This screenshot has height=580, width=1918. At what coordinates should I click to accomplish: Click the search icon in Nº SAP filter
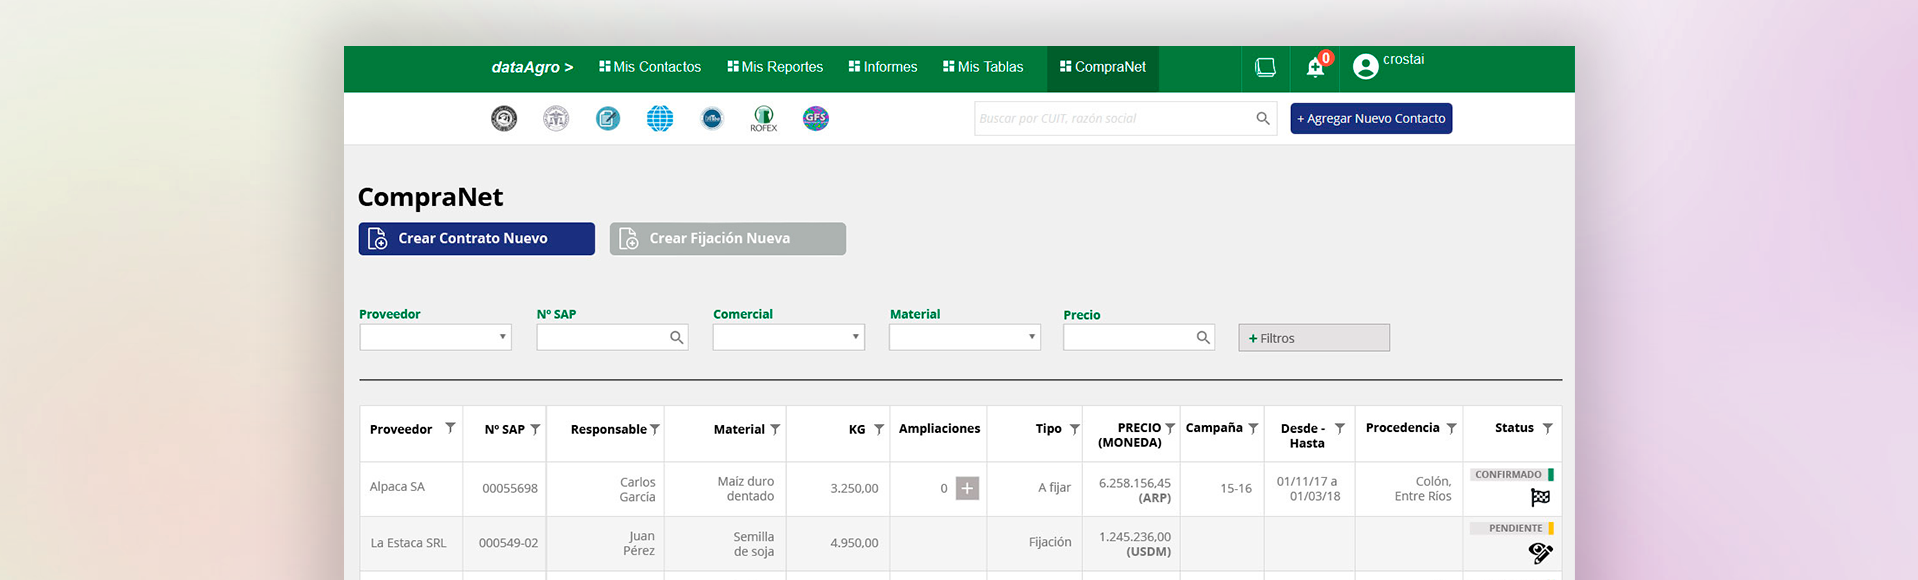pyautogui.click(x=677, y=338)
